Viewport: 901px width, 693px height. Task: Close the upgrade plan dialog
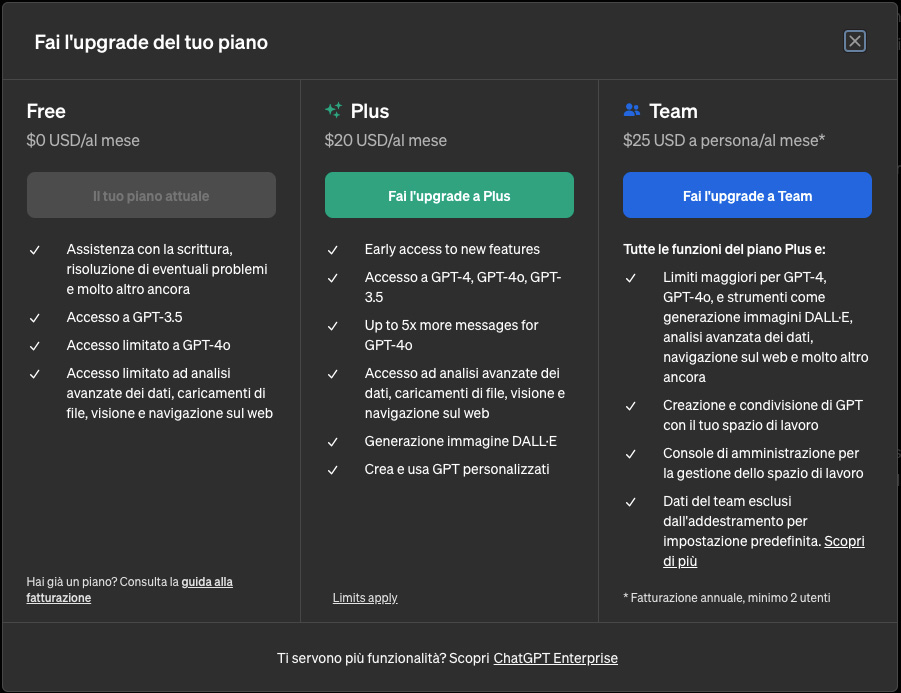click(854, 41)
